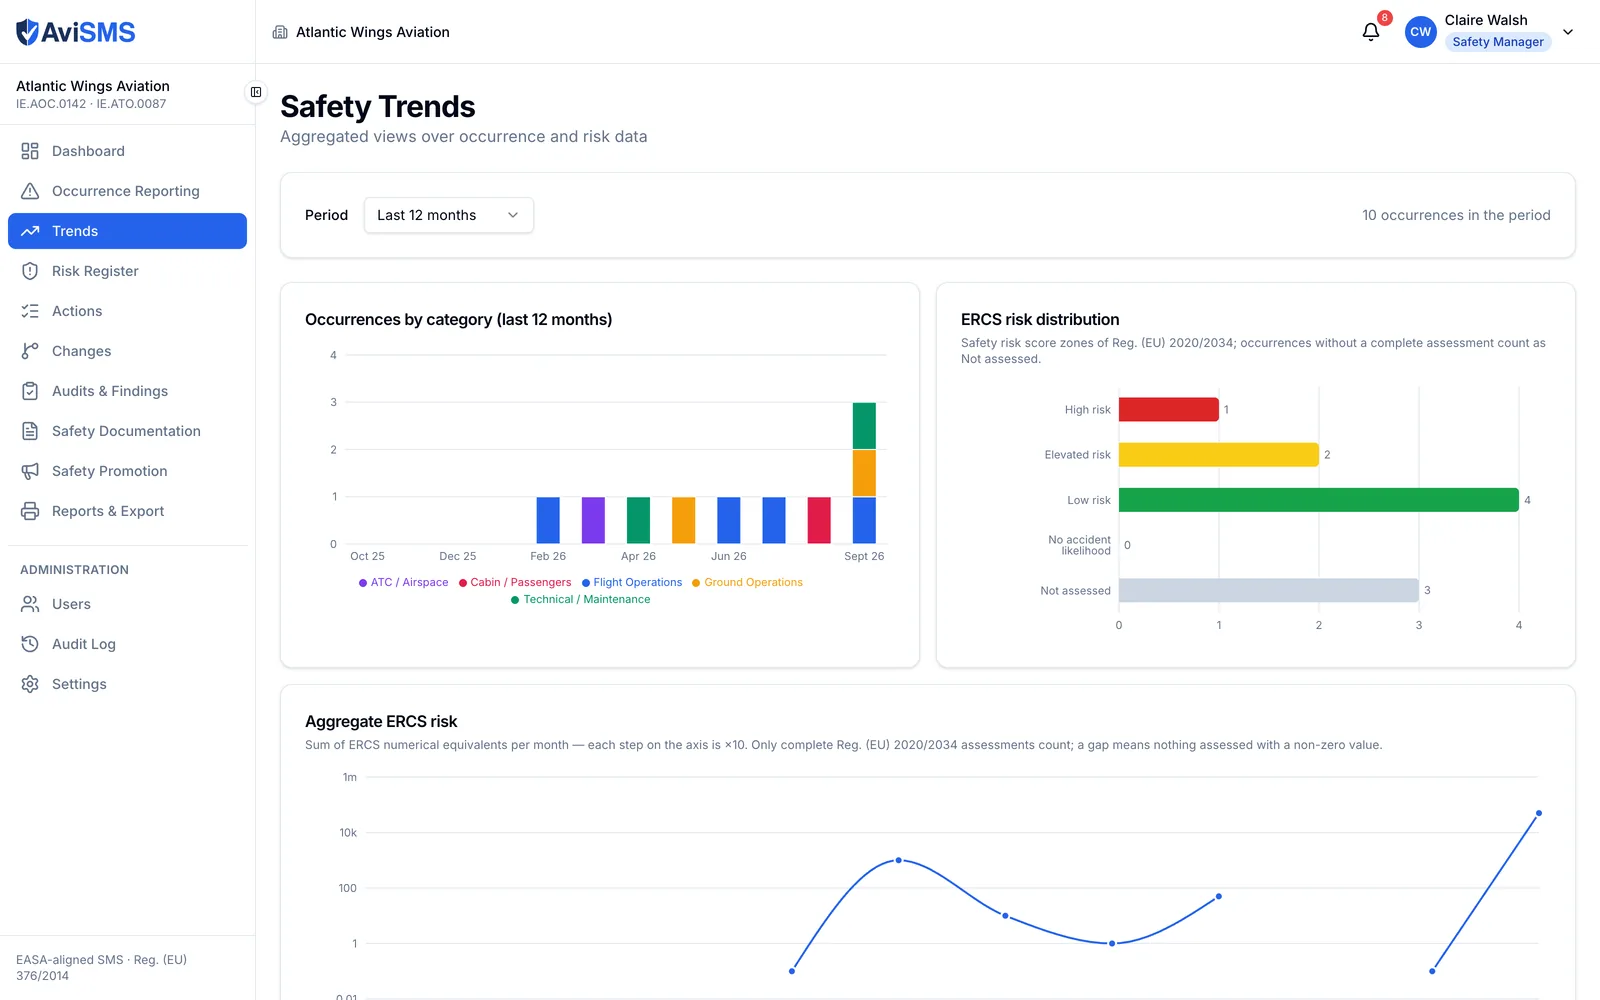Click the Safety Promotion megaphone icon
This screenshot has height=1000, width=1600.
click(30, 471)
